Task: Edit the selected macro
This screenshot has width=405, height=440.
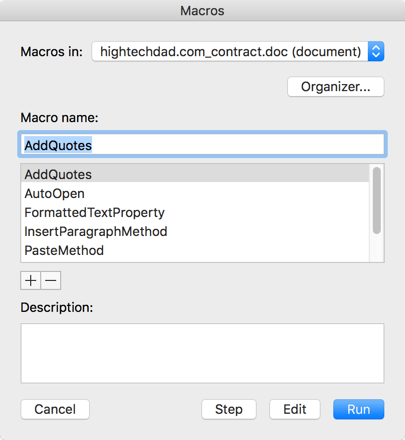Action: tap(295, 409)
